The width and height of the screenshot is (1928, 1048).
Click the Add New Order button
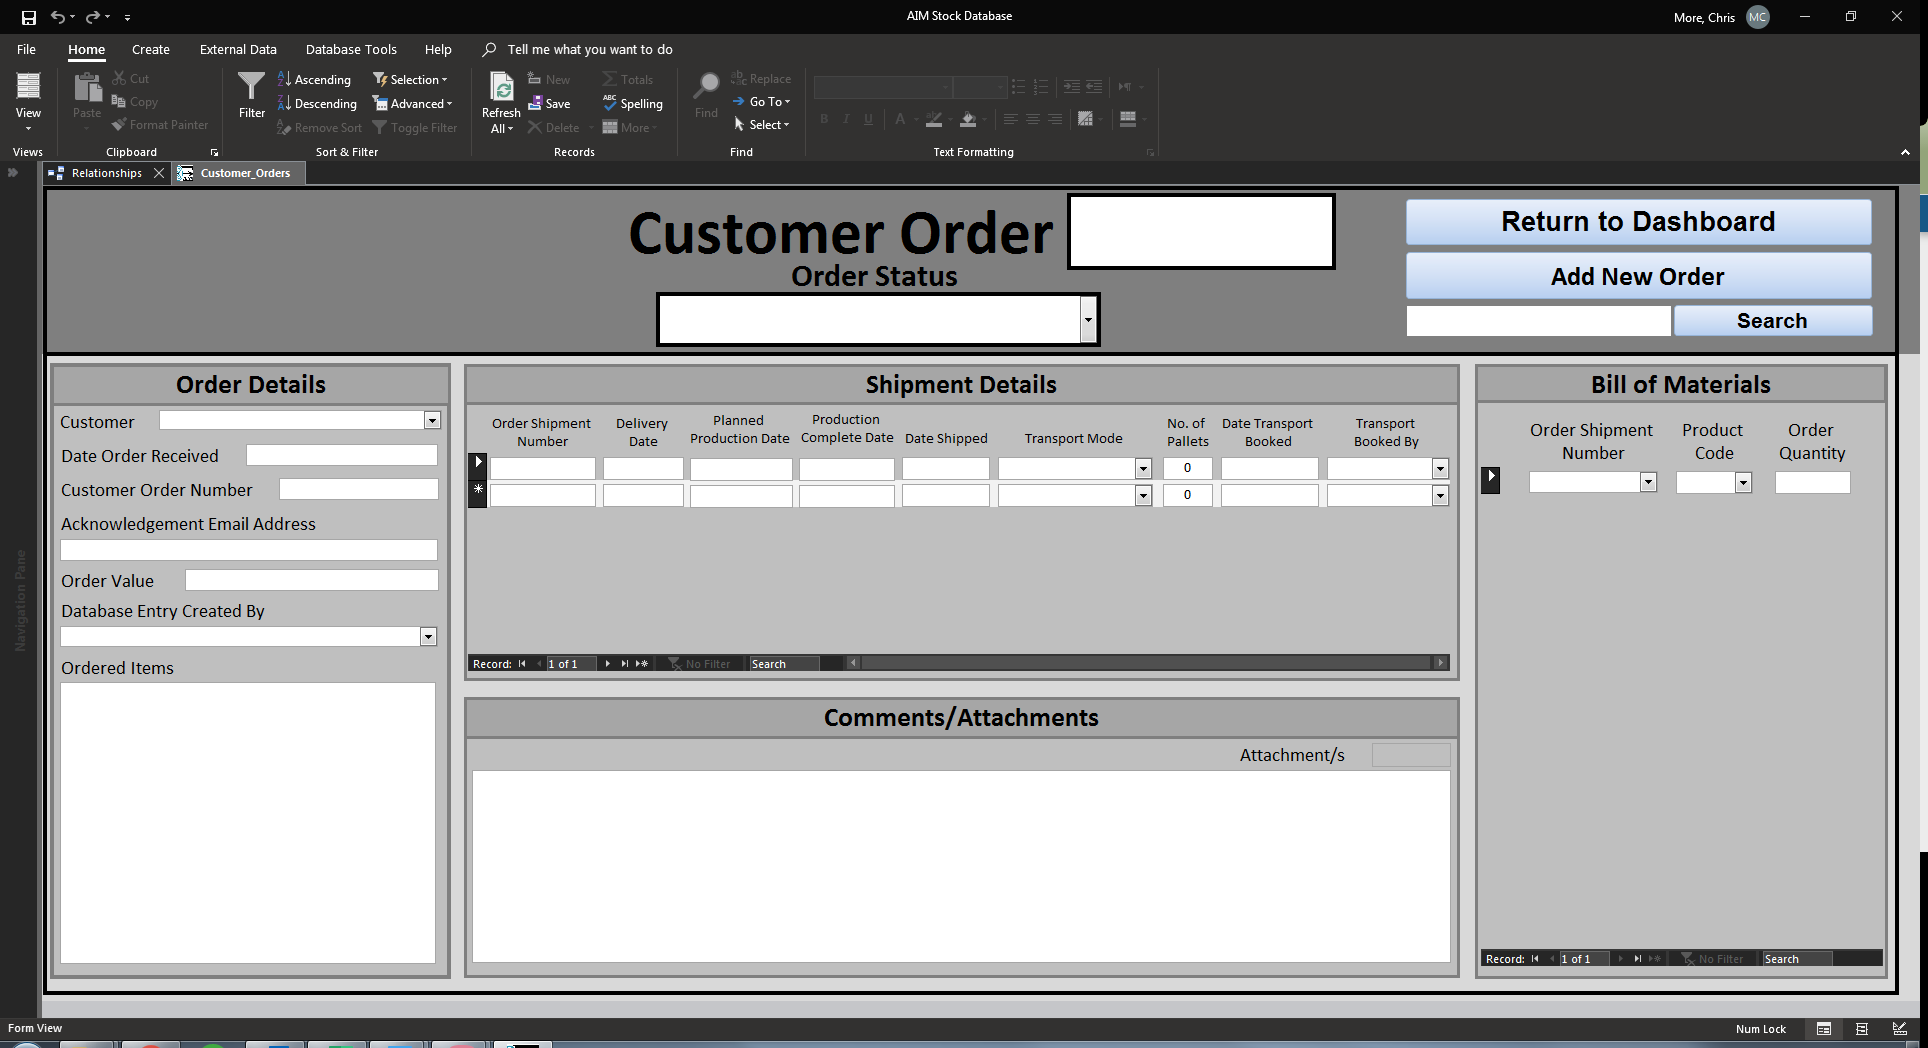pos(1638,277)
